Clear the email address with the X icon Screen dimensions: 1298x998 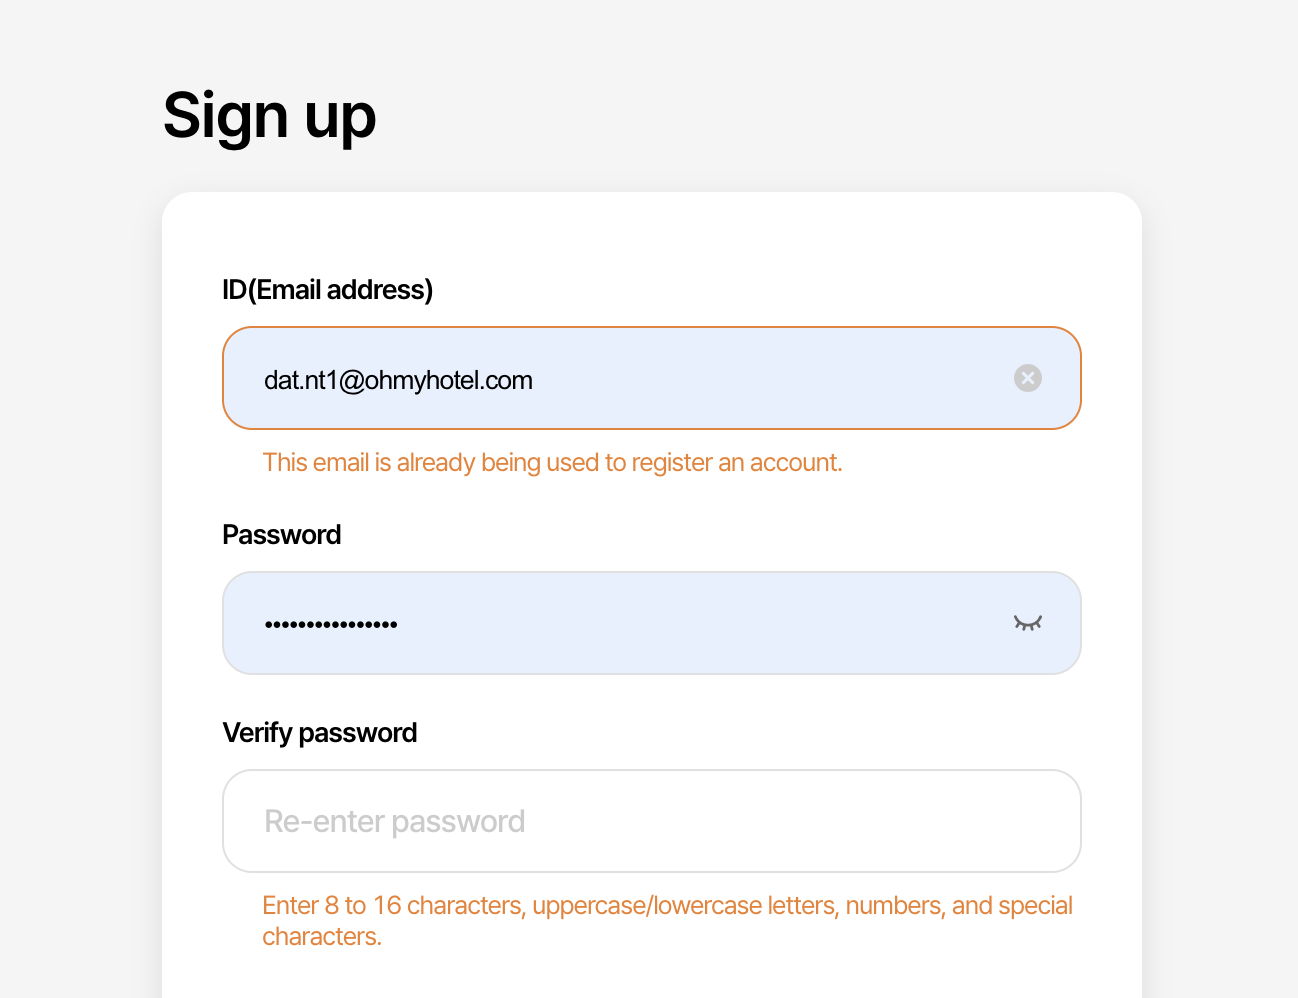pos(1028,378)
